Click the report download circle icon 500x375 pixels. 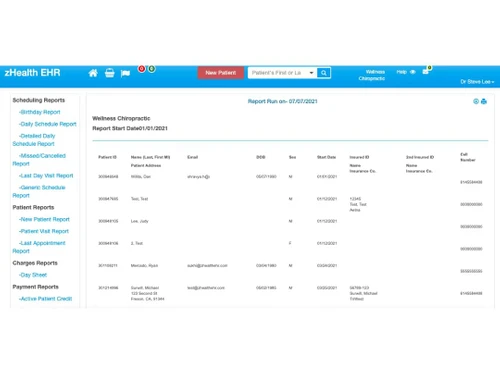pos(476,101)
